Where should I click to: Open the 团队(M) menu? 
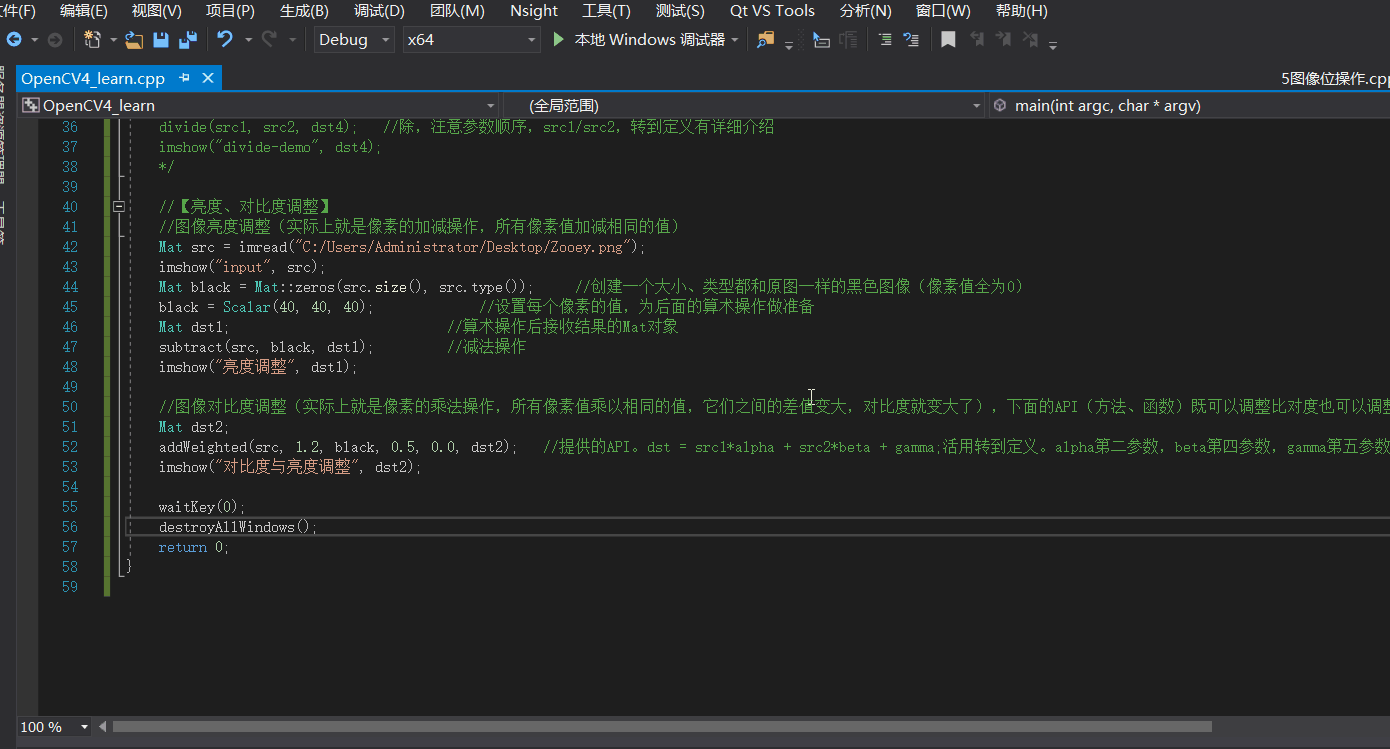click(457, 11)
